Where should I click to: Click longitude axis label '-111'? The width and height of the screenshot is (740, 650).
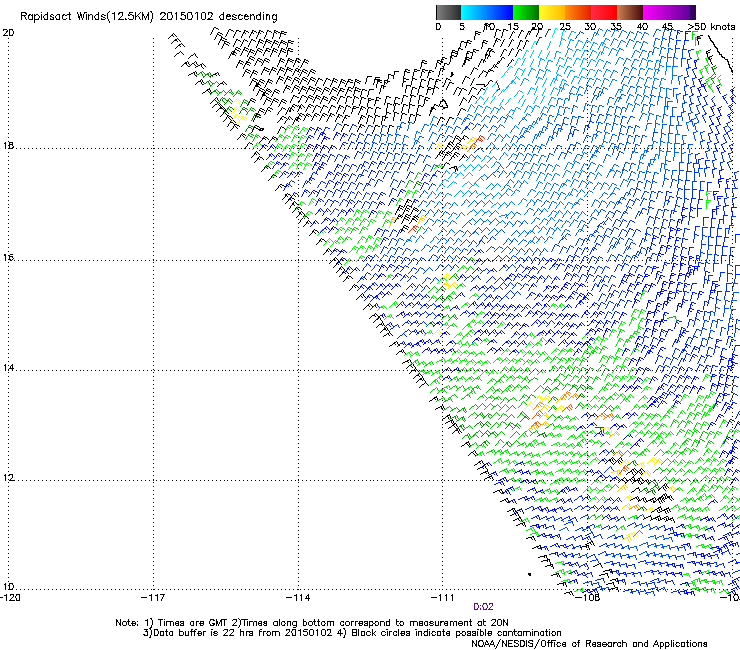tap(443, 598)
